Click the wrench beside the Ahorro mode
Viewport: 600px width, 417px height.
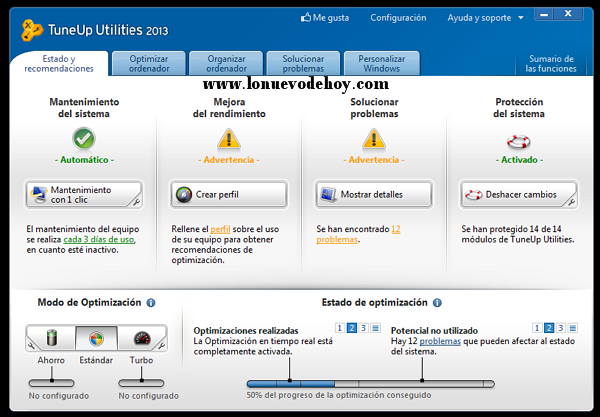tap(31, 345)
